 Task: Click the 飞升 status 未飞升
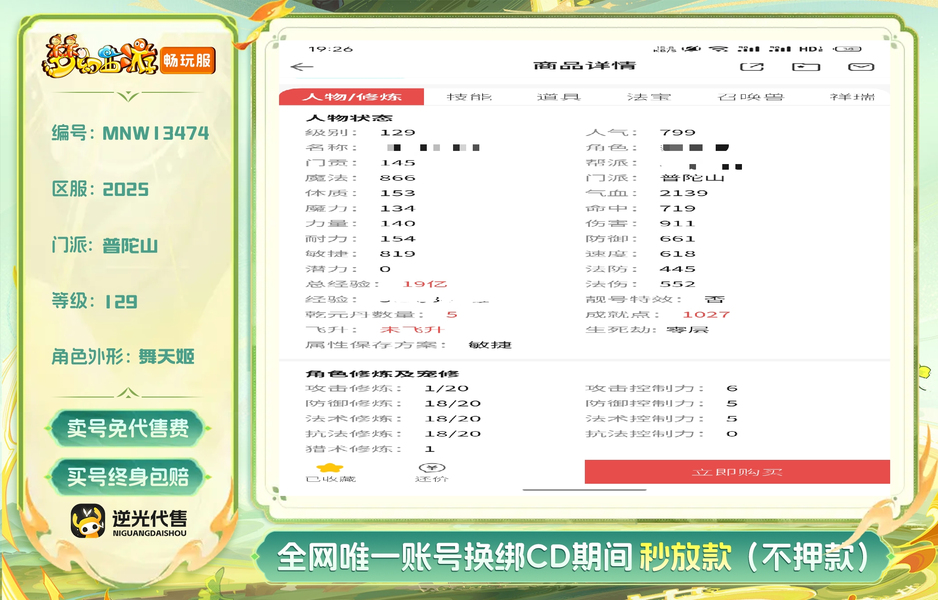click(x=413, y=330)
